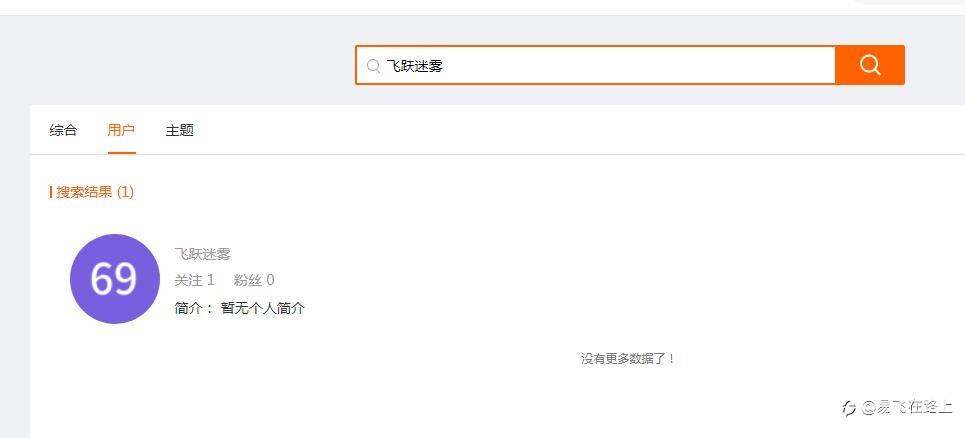Click the 没有更多数据了！ end message
This screenshot has width=965, height=438.
point(628,358)
